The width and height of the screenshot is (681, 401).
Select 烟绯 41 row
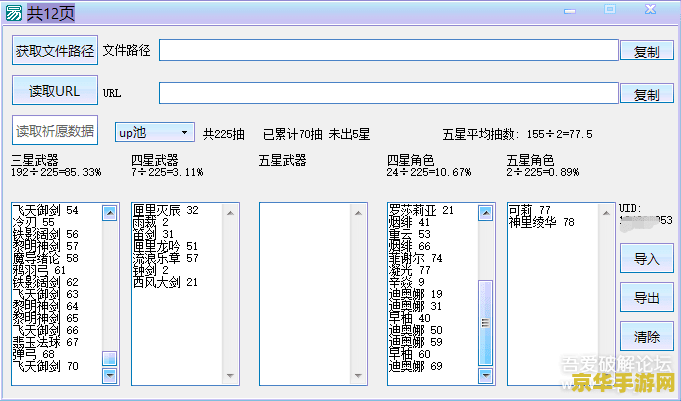click(x=410, y=222)
